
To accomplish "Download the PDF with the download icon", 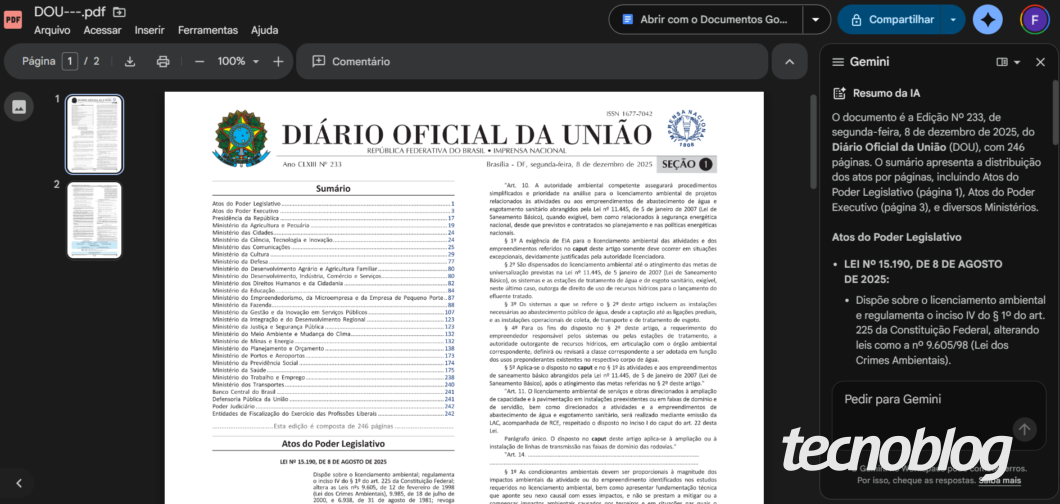I will (130, 61).
